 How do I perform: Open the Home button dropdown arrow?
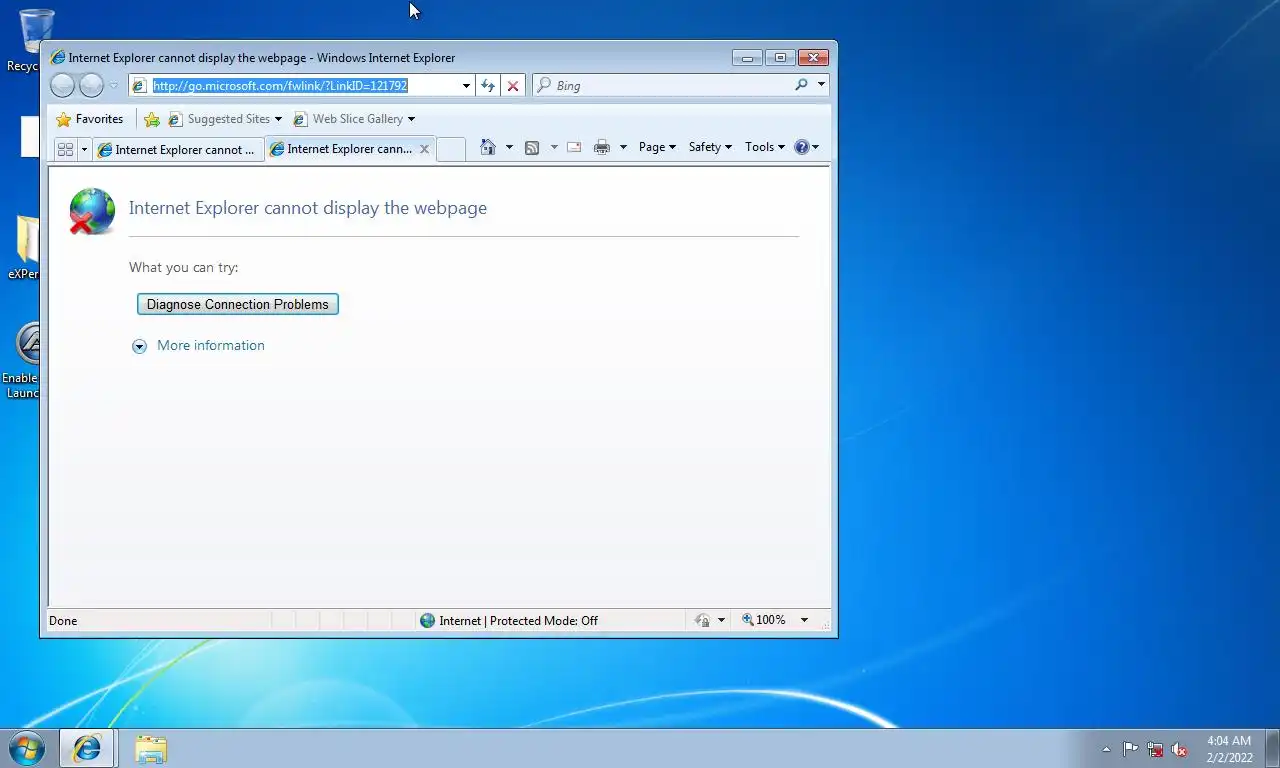click(x=509, y=147)
